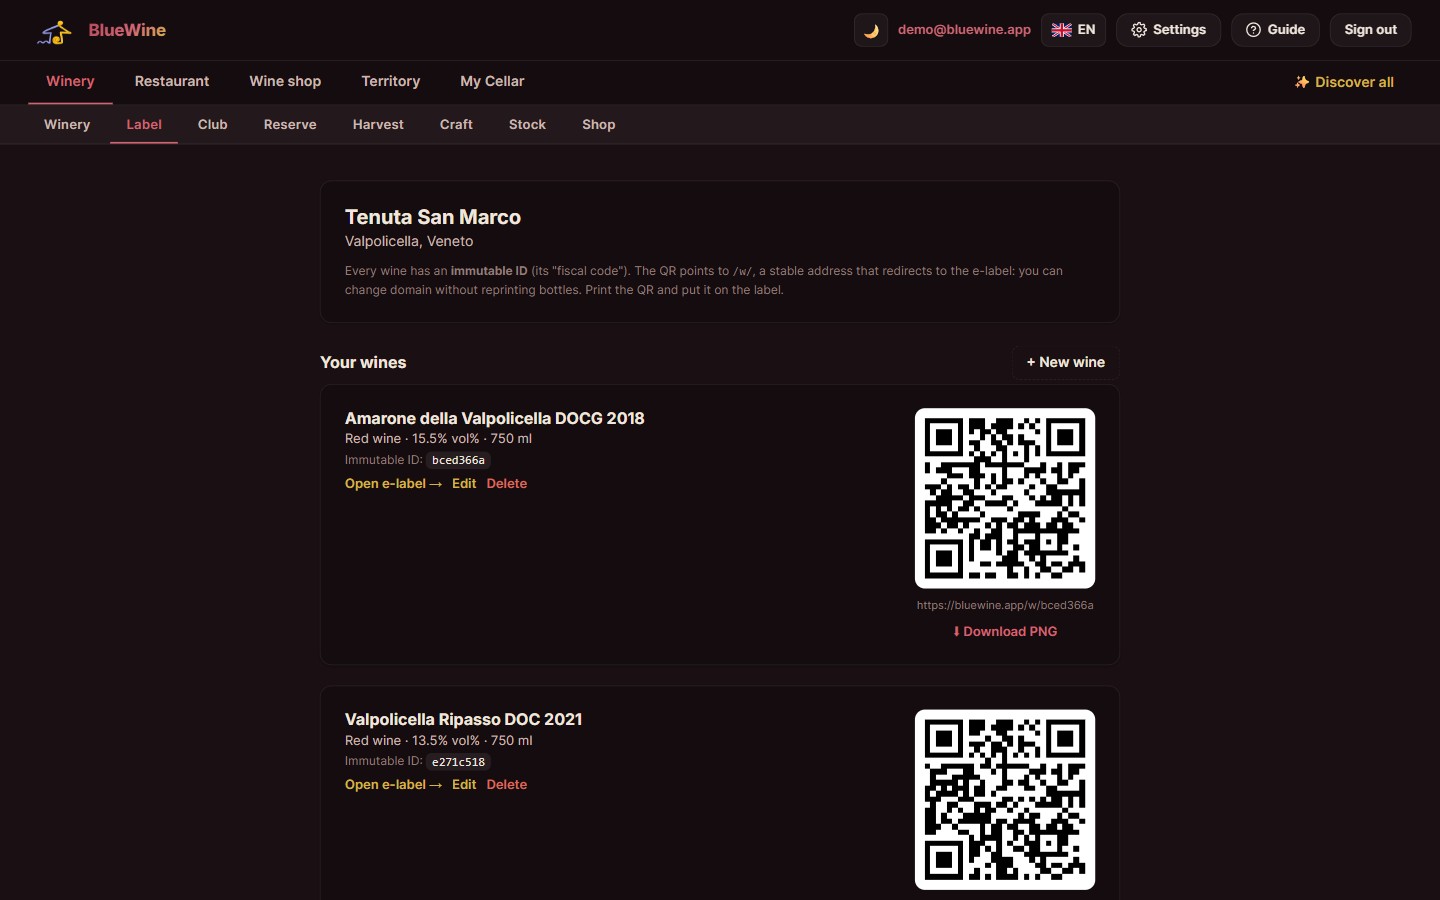Select the Winery sub-tab
This screenshot has width=1440, height=900.
[67, 125]
